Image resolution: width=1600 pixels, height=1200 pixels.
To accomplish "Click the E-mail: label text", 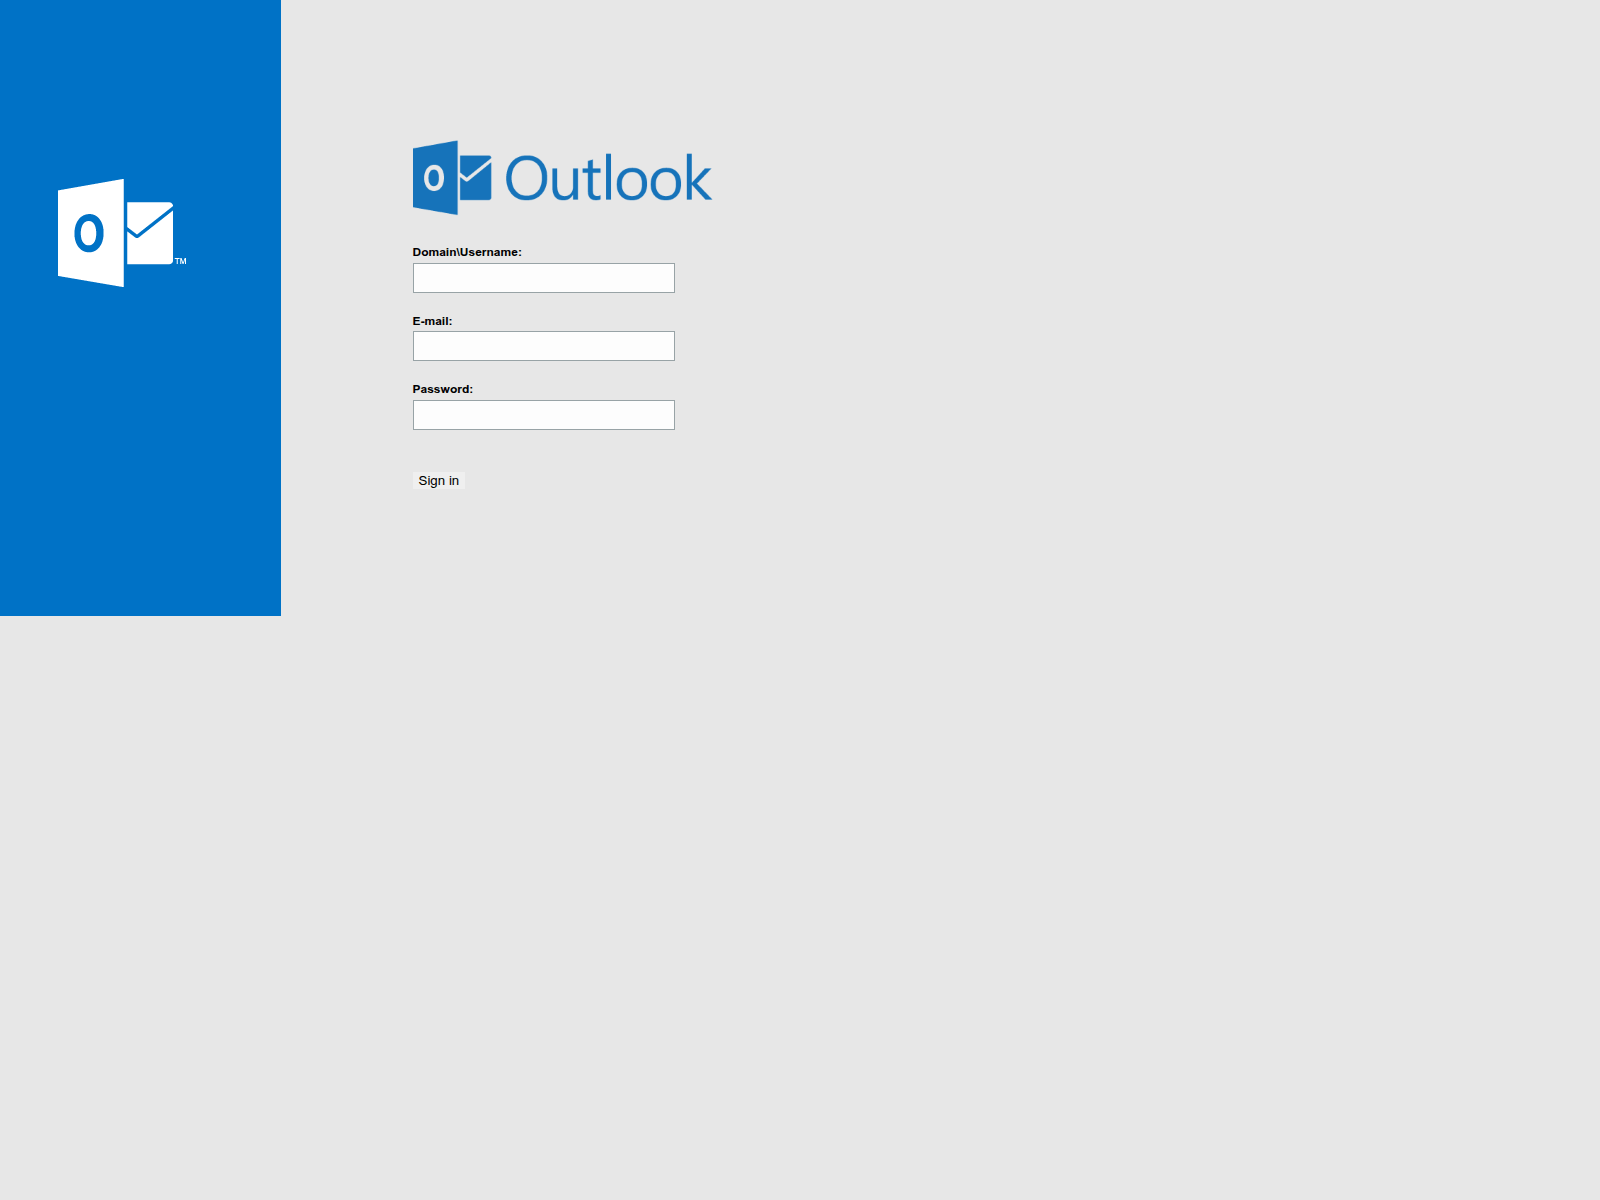I will pyautogui.click(x=432, y=321).
